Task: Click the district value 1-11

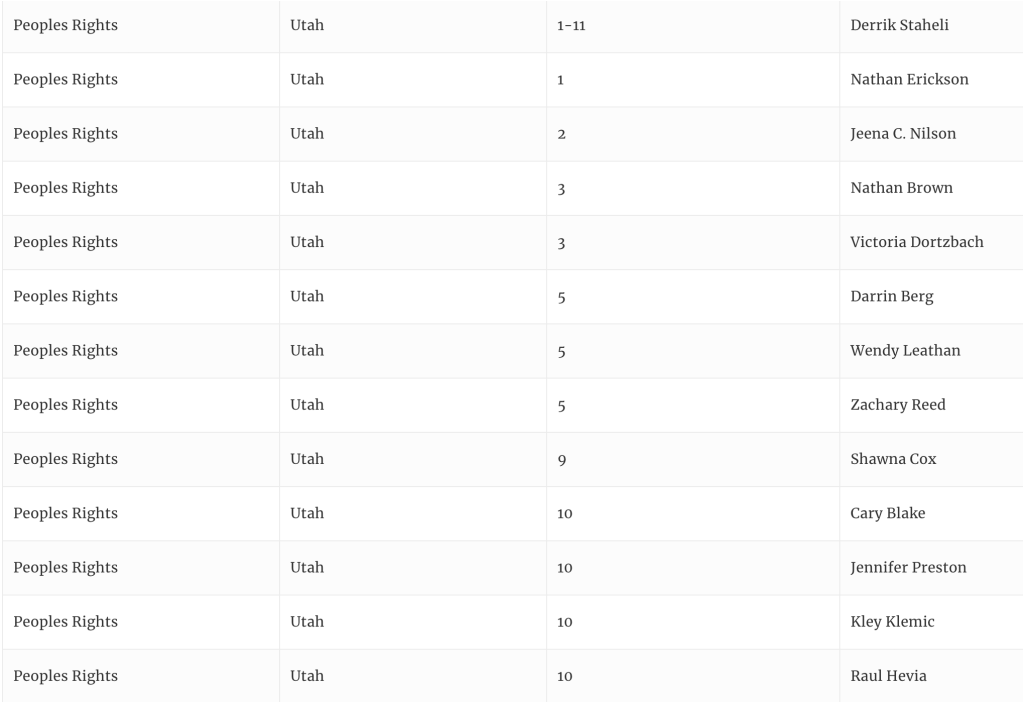Action: (x=571, y=26)
